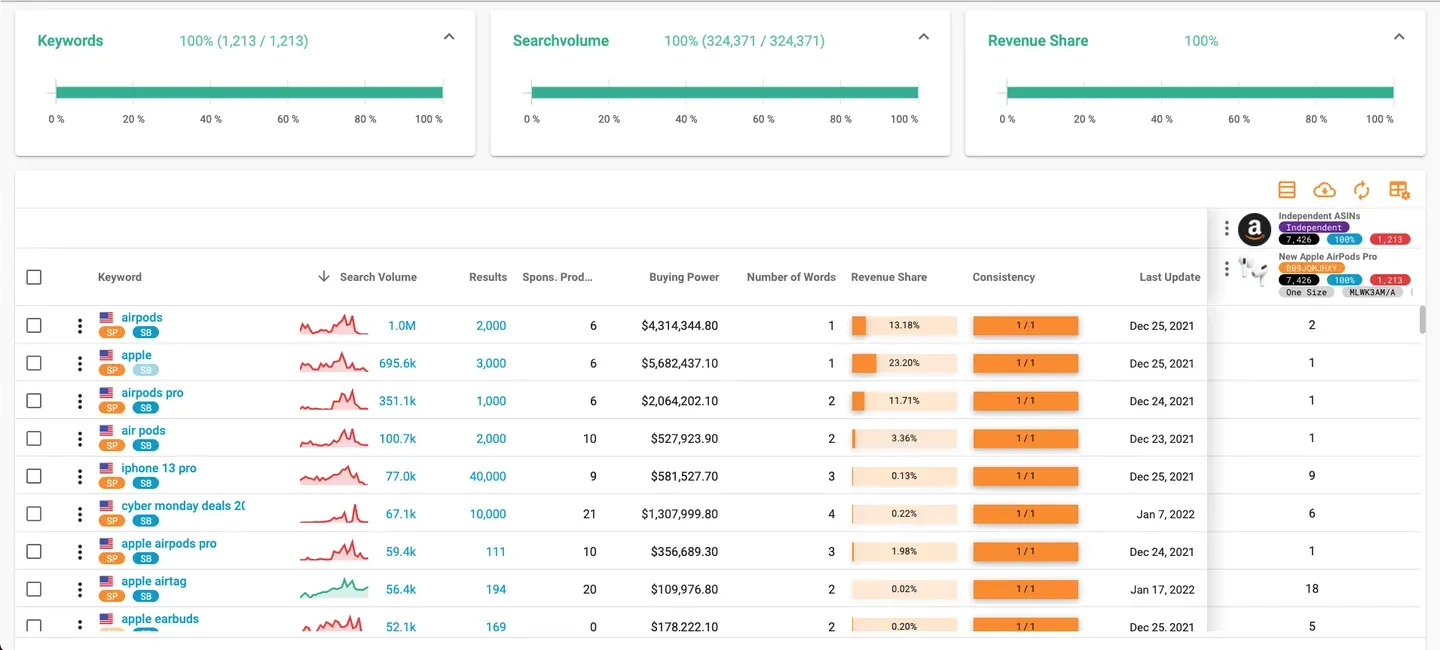Click the $1,307,999.80 buying power value
1440x650 pixels.
pos(680,514)
